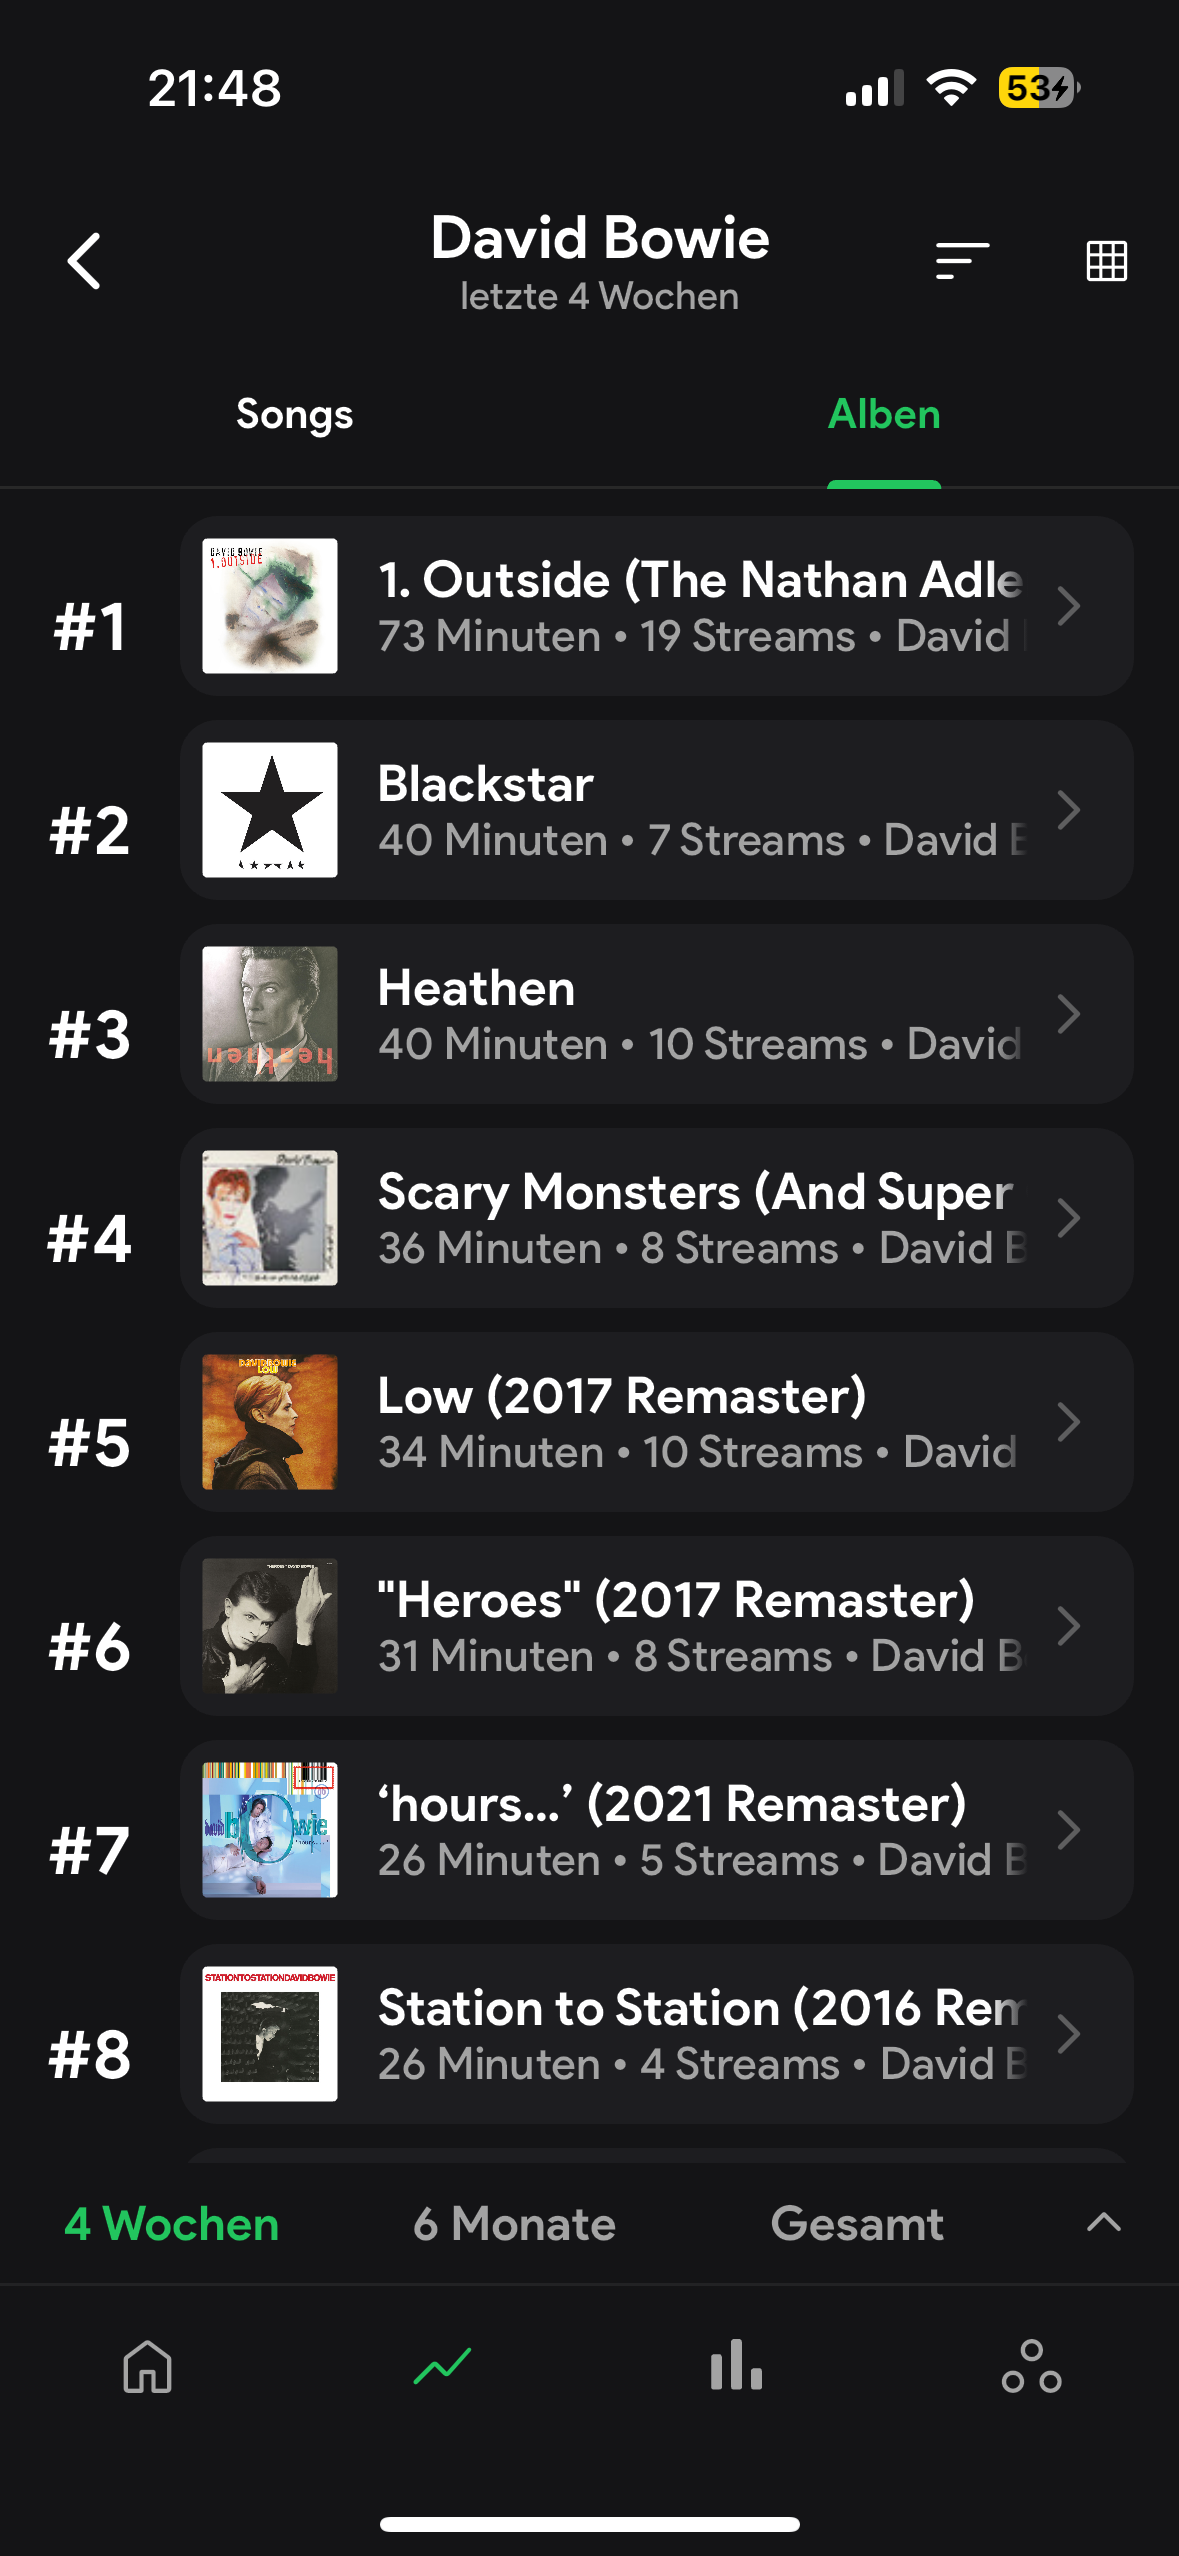Open chevron for Heathen album
This screenshot has width=1179, height=2556.
click(1068, 1014)
